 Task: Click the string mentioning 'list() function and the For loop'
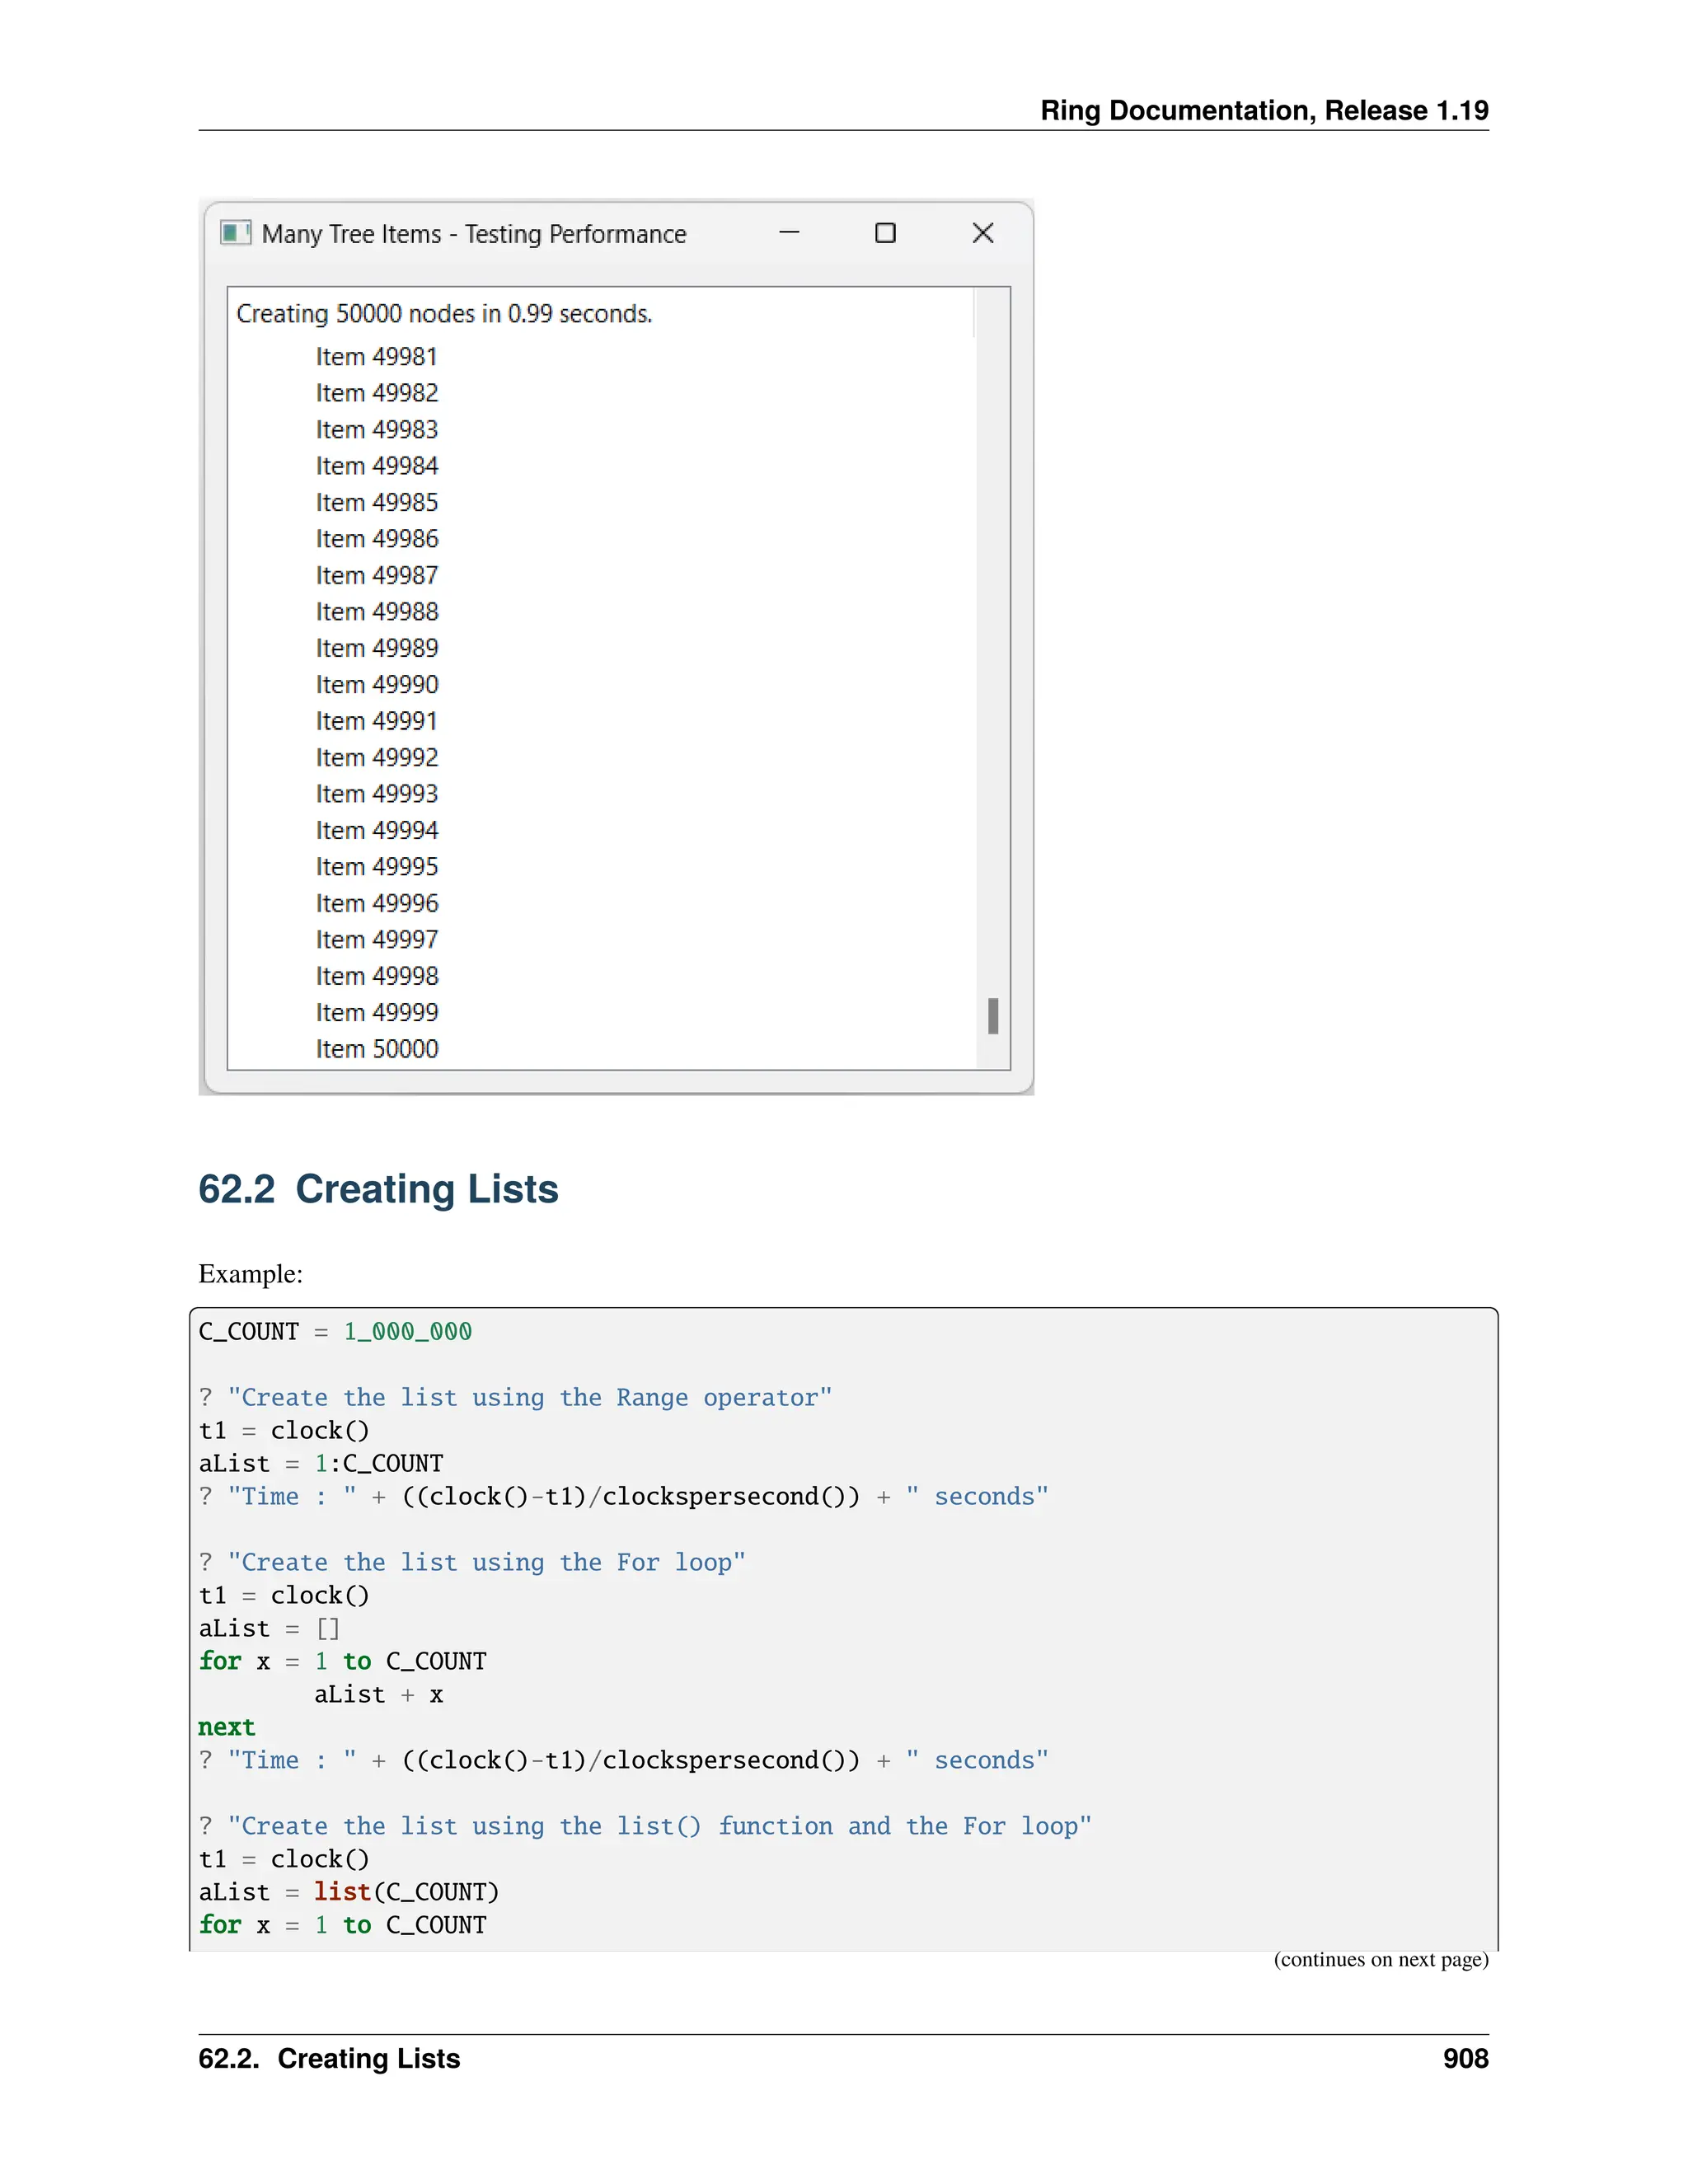660,1827
